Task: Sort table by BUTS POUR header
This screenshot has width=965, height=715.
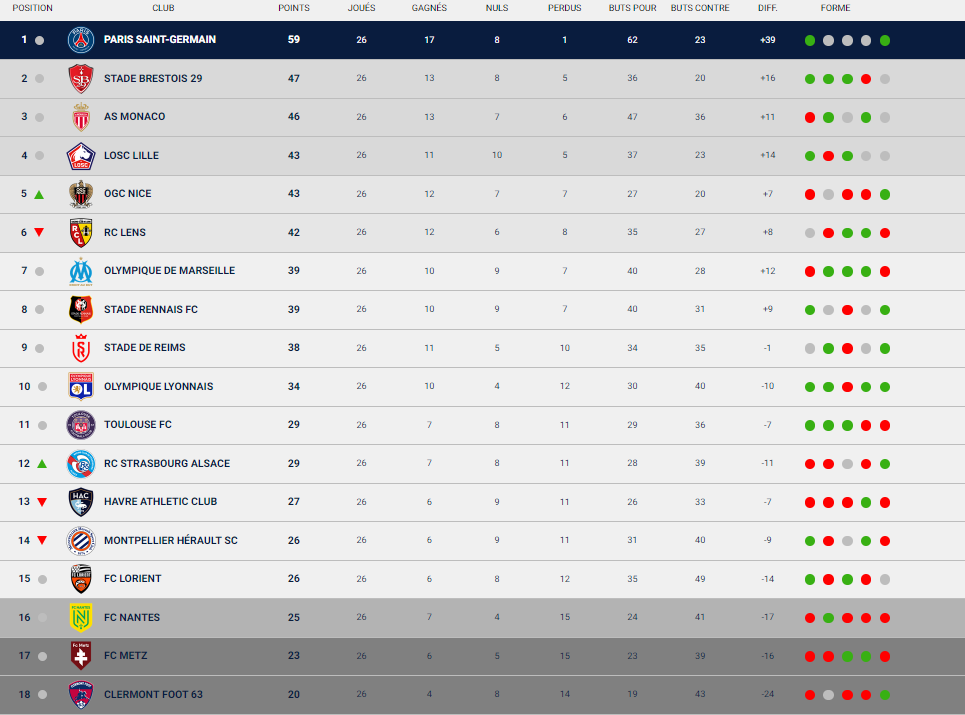Action: point(632,8)
